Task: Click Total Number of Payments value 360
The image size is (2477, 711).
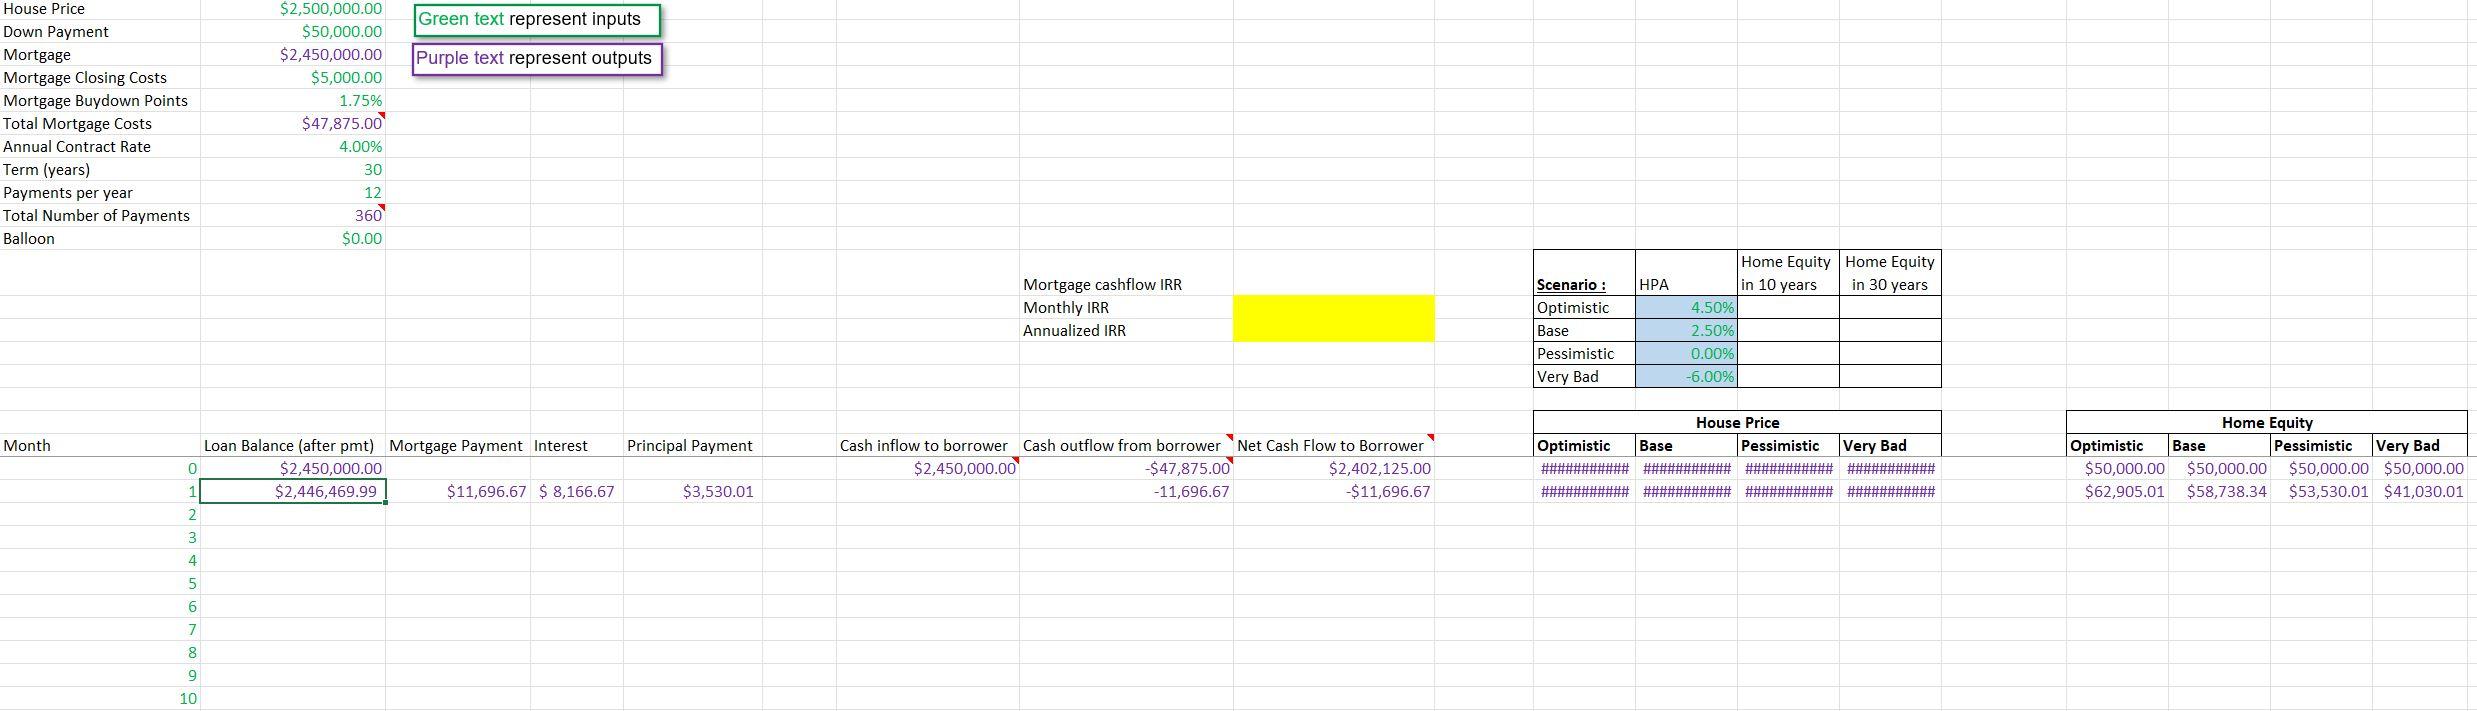Action: click(367, 216)
